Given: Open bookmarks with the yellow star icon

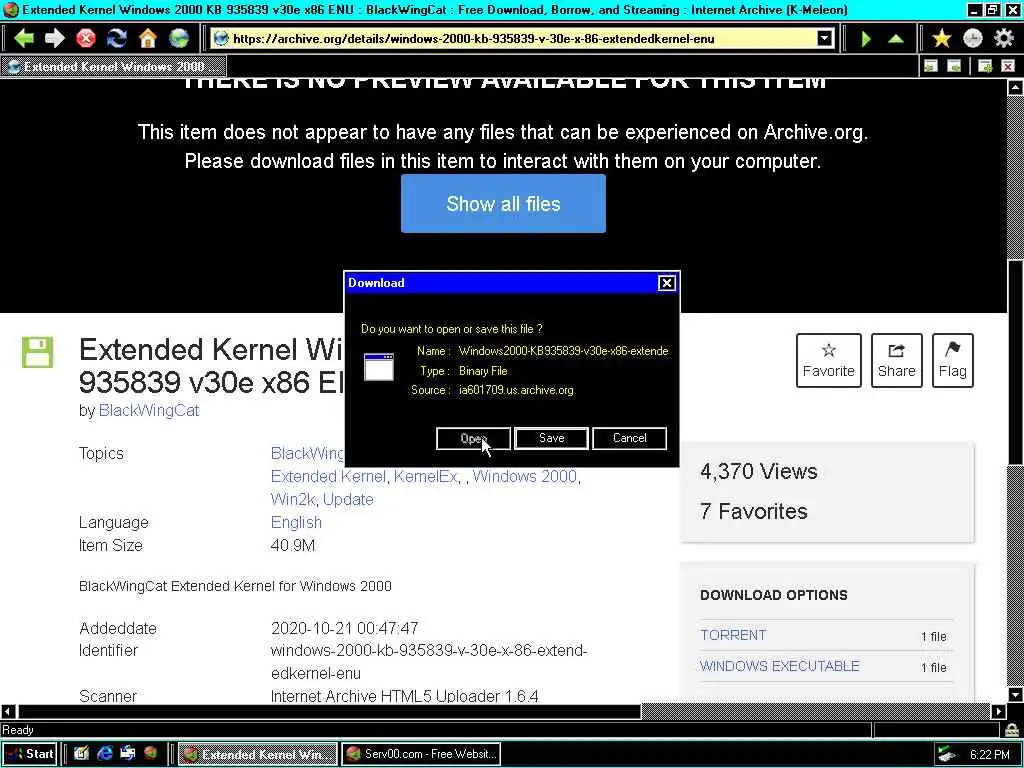Looking at the screenshot, I should [941, 39].
